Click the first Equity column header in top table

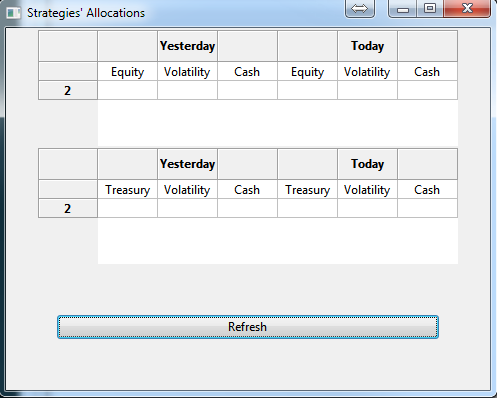tap(127, 71)
